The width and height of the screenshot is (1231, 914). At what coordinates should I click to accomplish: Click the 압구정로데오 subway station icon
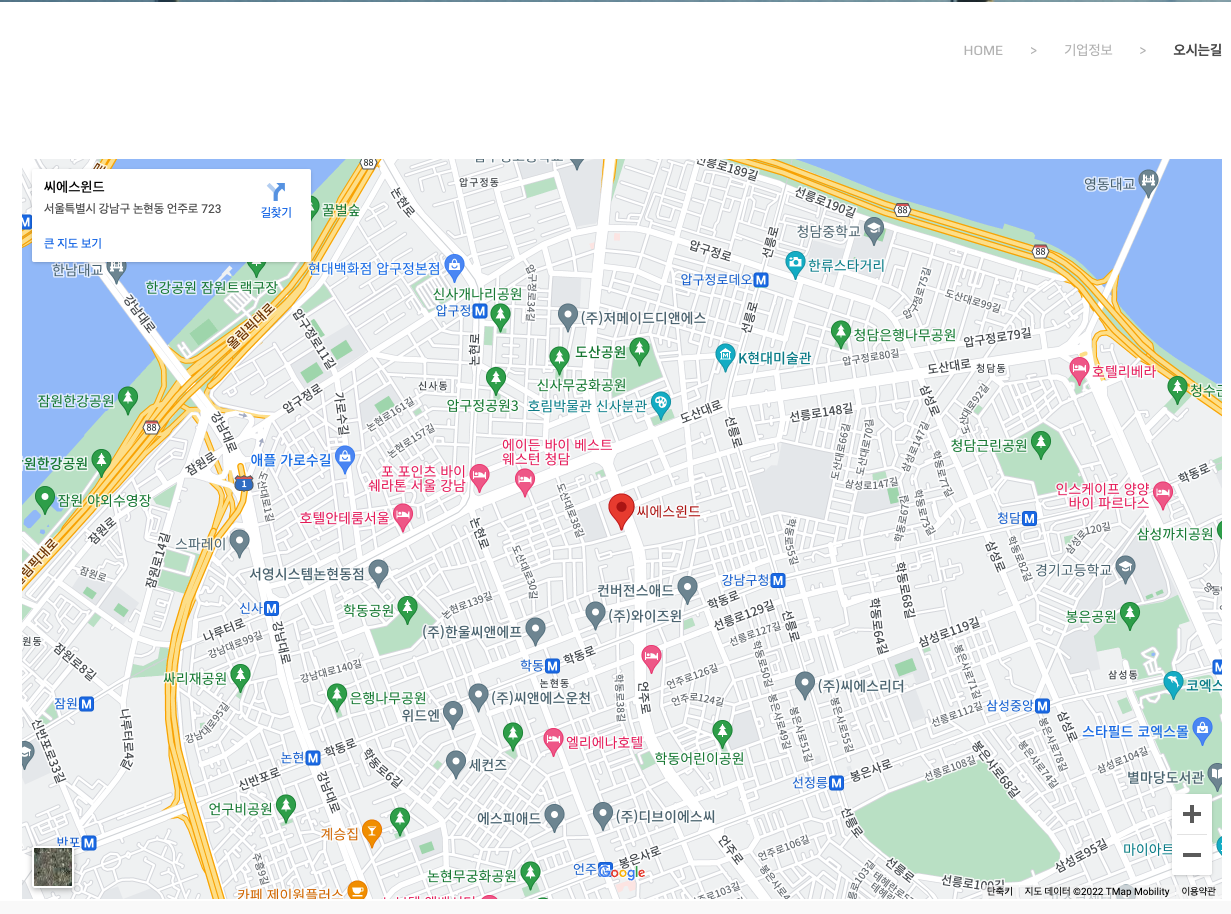point(761,280)
